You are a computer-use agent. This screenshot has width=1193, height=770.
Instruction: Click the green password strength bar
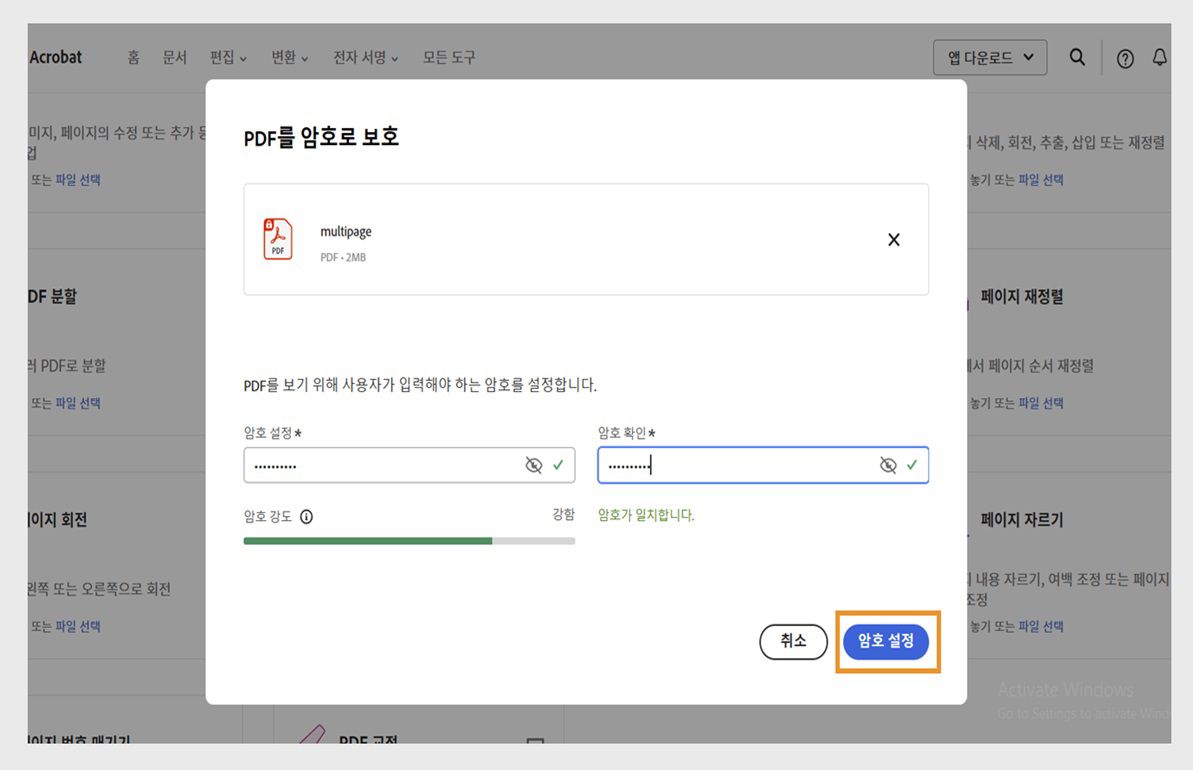click(367, 540)
